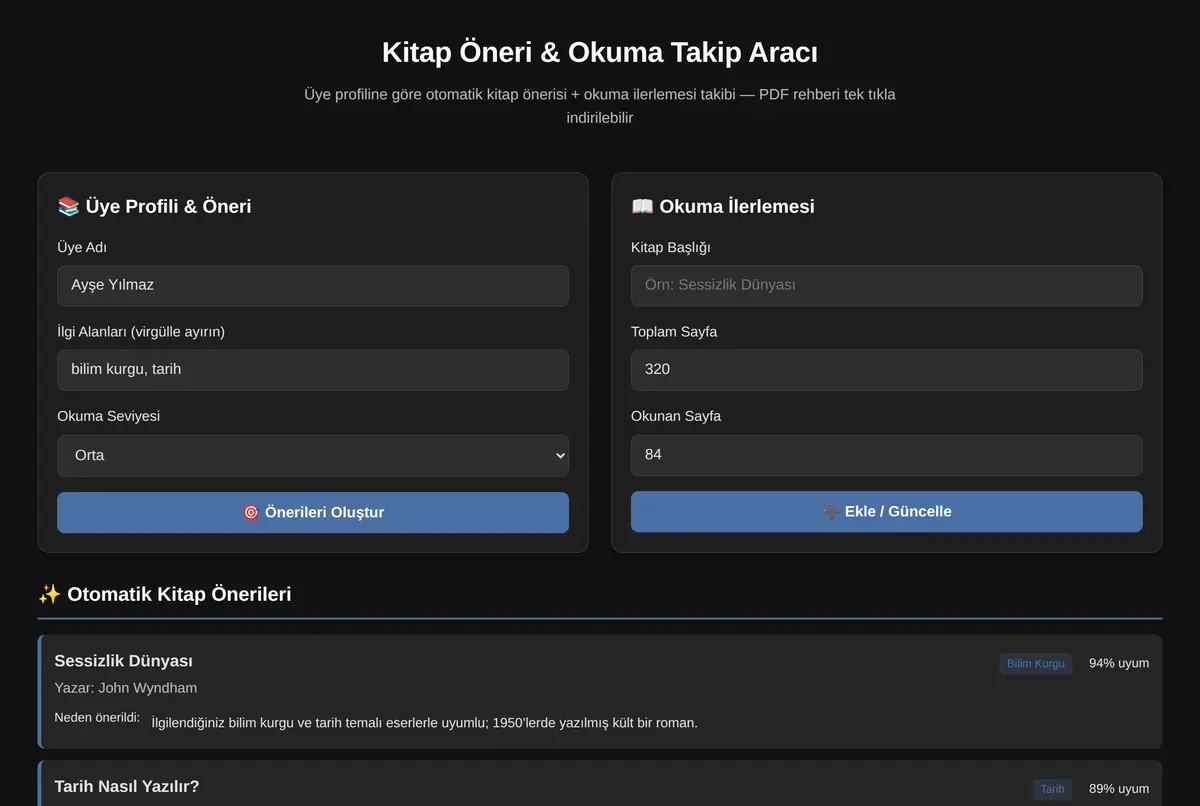Open the Okuma Seviyesi dropdown showing Orta
1200x806 pixels.
click(x=313, y=455)
